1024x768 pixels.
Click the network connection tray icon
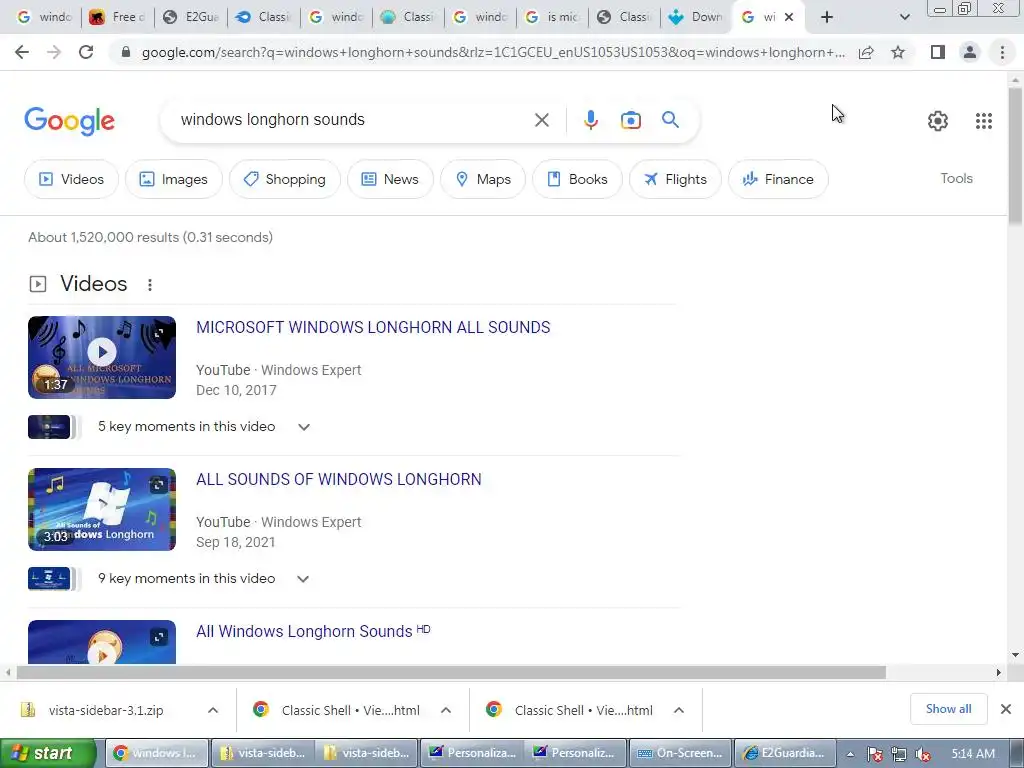[899, 754]
